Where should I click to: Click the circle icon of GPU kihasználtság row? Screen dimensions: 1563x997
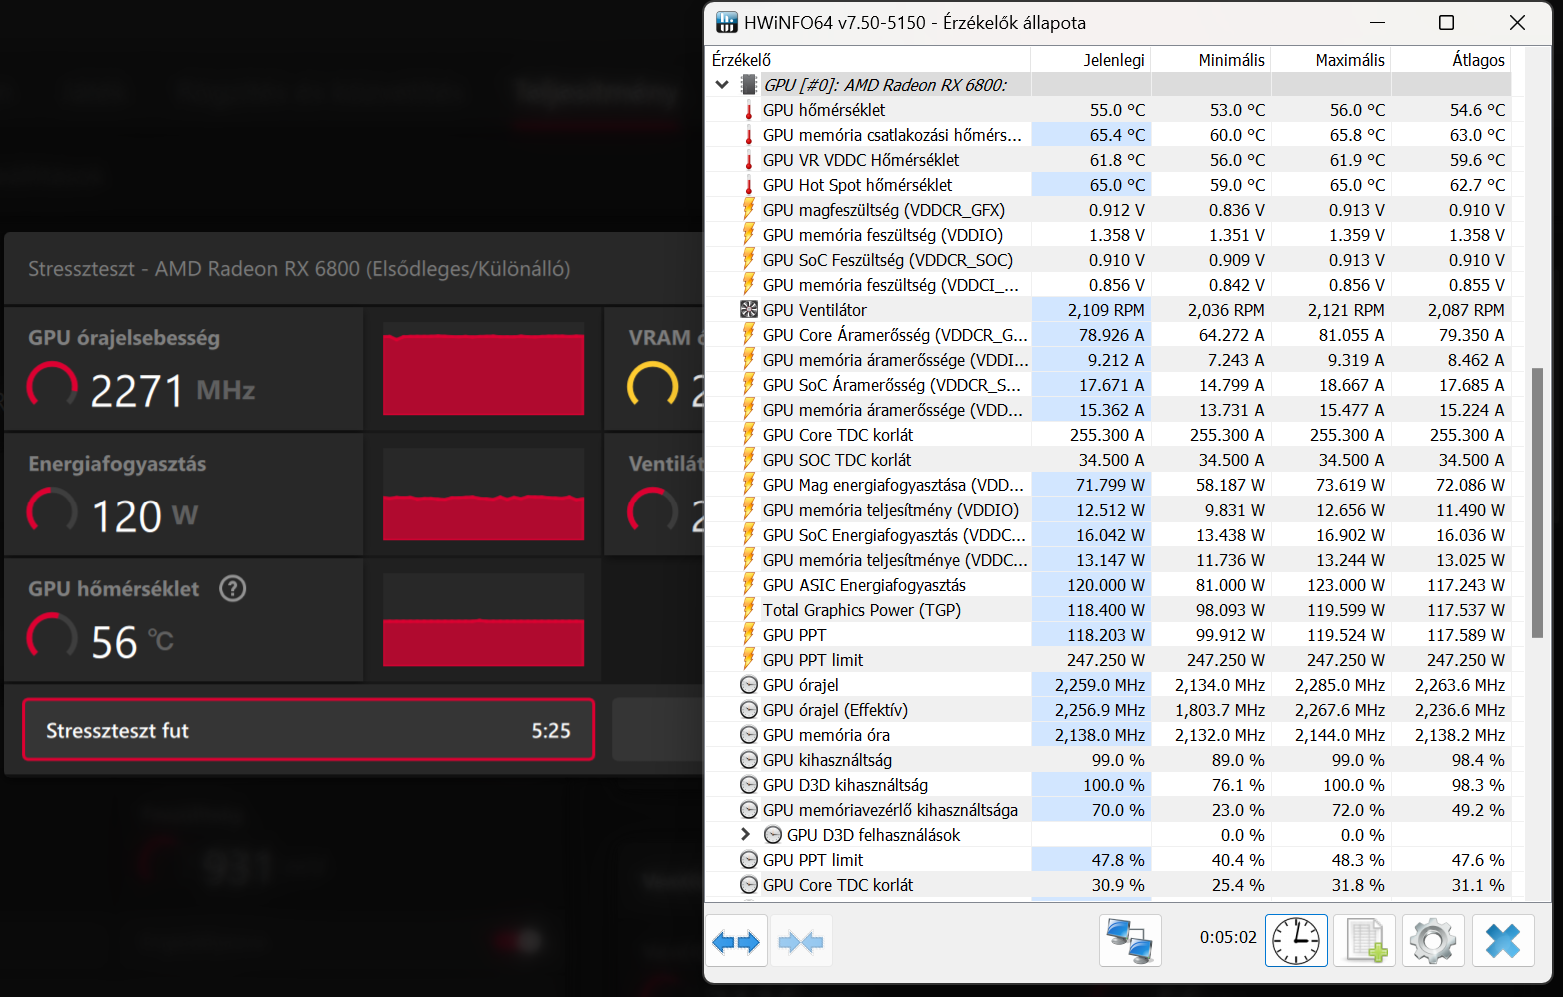749,760
